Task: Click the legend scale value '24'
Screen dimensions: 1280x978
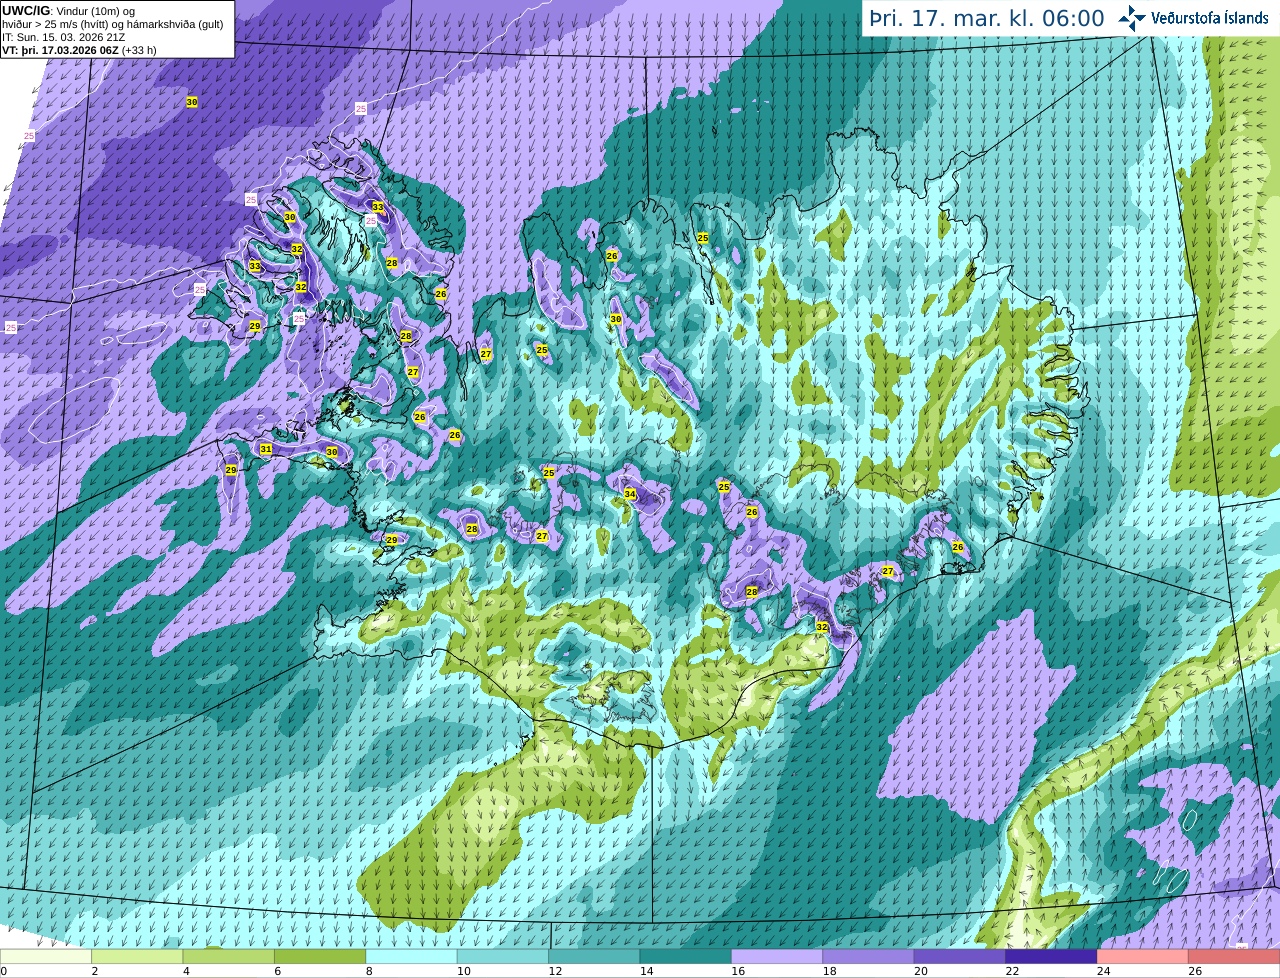Action: point(1103,971)
